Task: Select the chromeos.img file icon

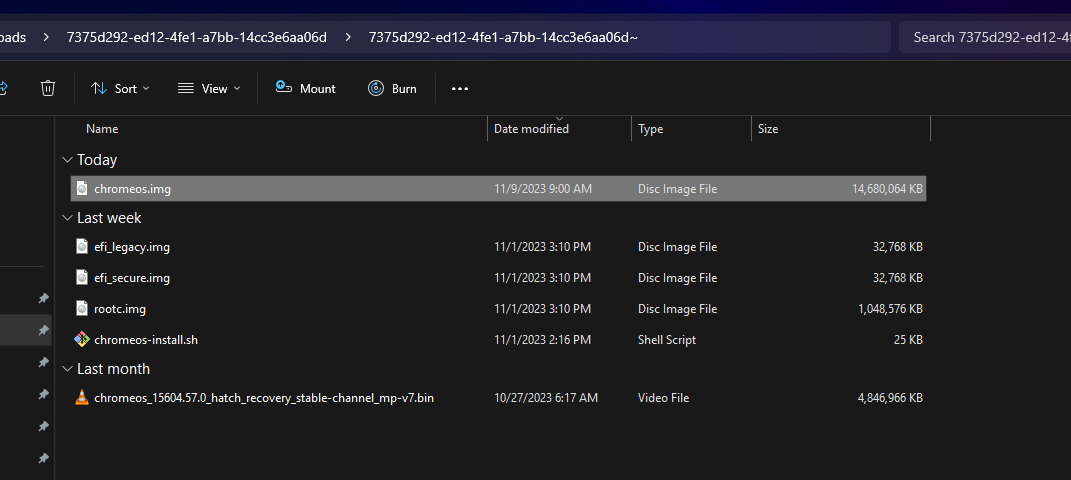Action: point(83,188)
